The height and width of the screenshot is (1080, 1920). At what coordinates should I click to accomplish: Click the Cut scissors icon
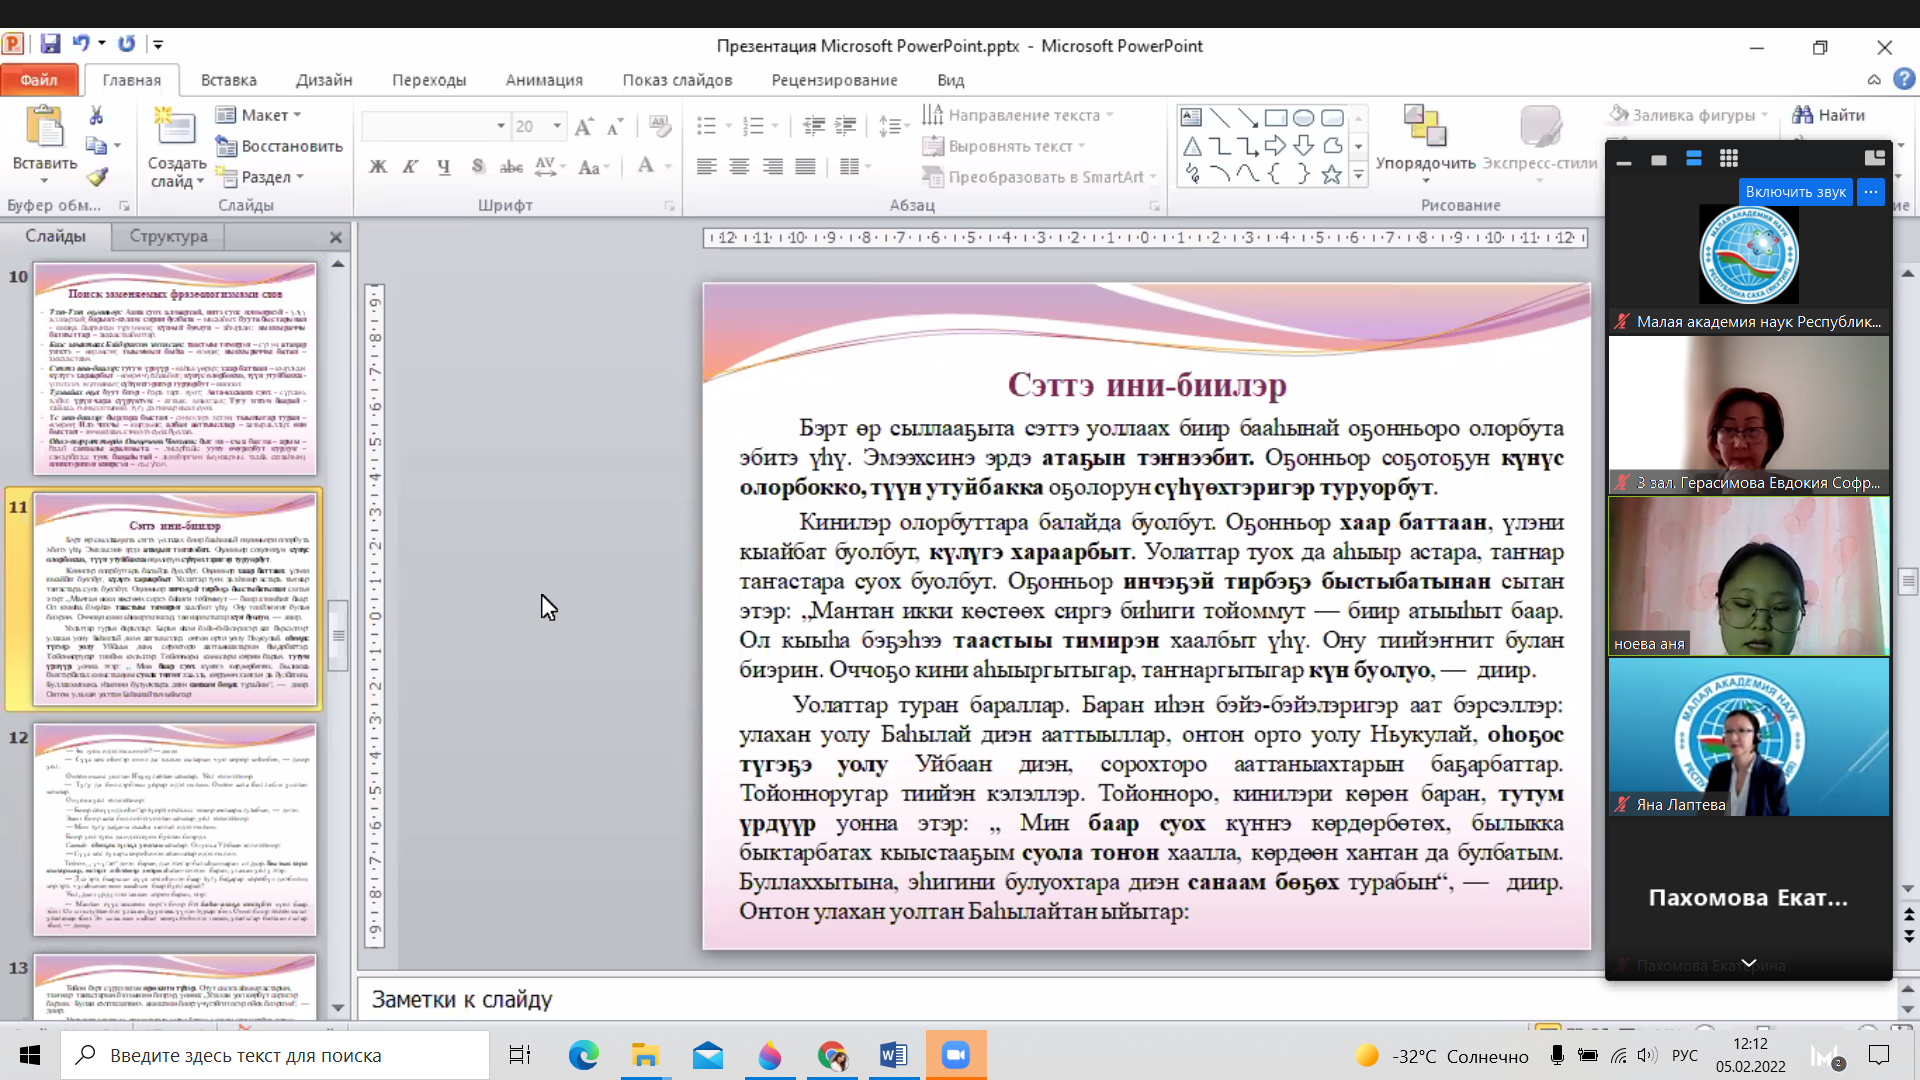(x=96, y=116)
